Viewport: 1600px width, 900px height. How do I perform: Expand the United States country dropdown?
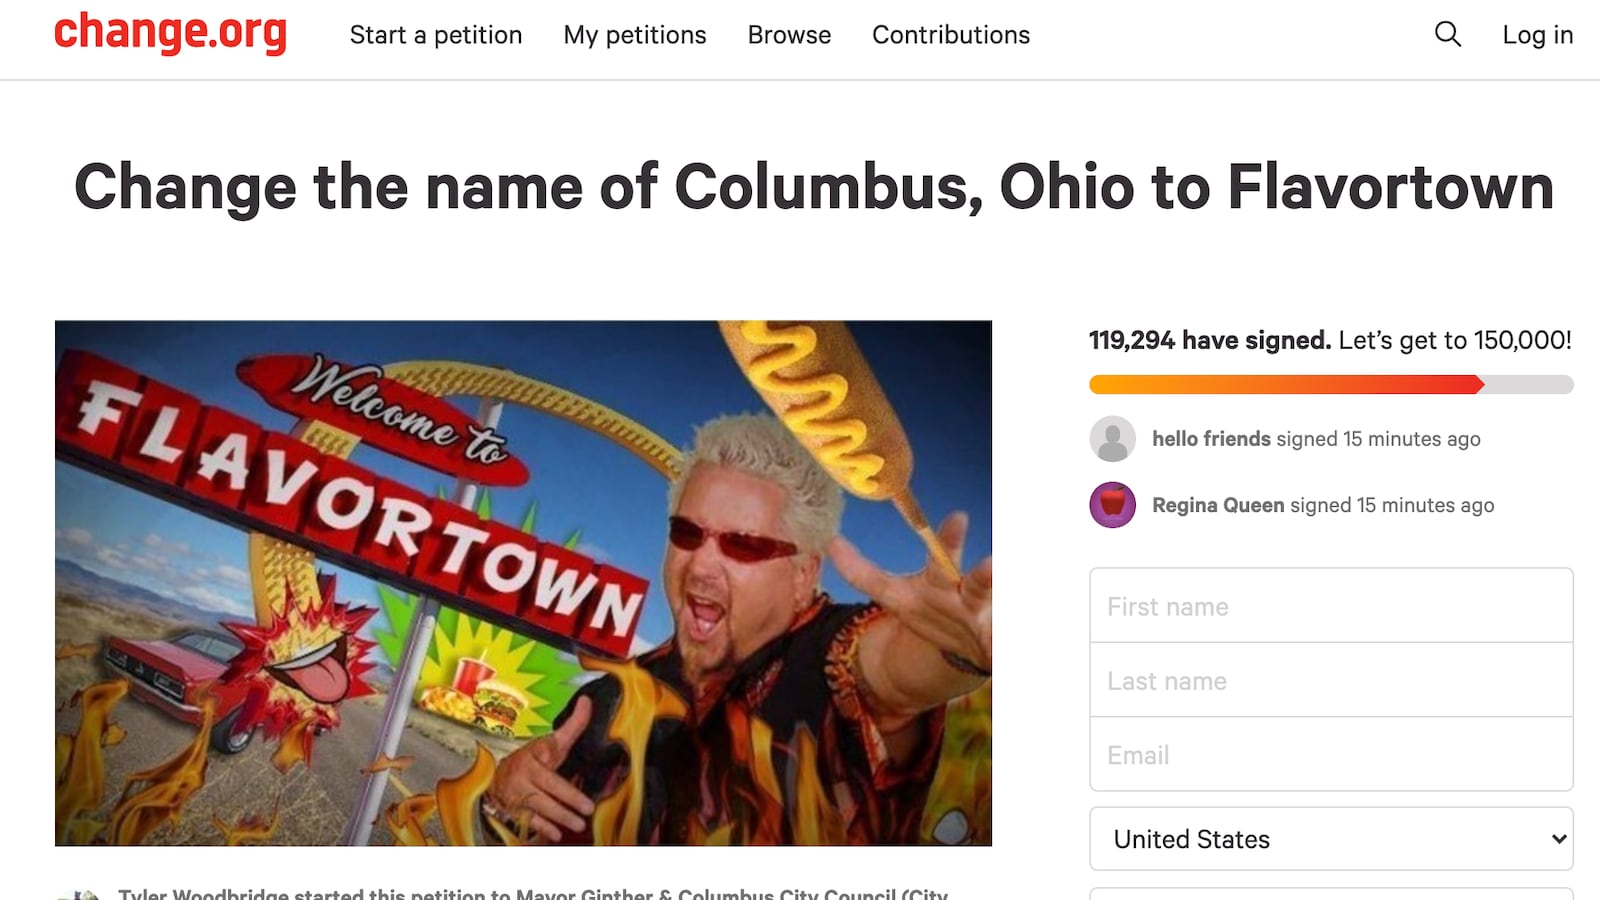click(1330, 839)
